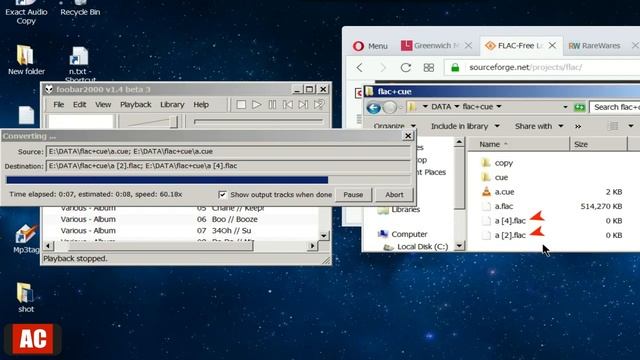Open the New folder desktop icon
Screen dimensions: 640x360
pyautogui.click(x=26, y=60)
